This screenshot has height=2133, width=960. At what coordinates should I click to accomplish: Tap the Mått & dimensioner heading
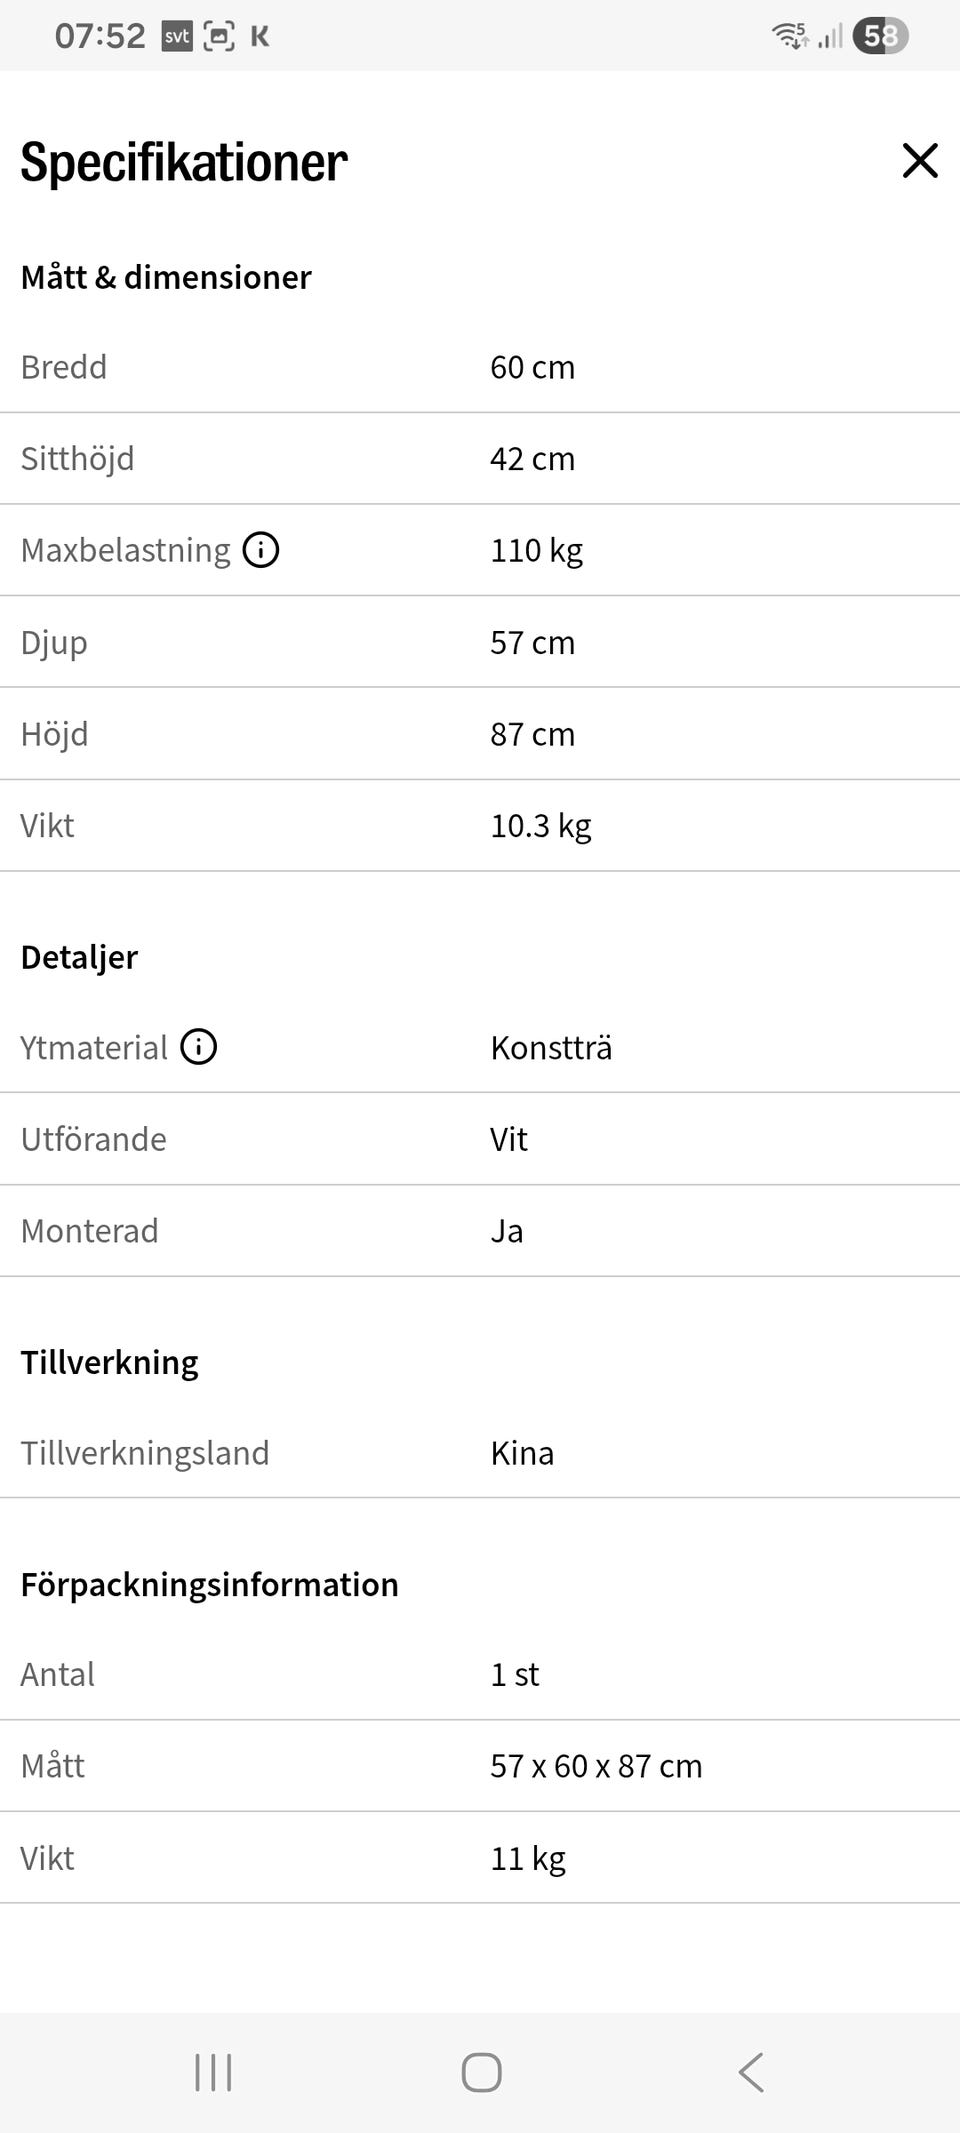pos(166,277)
